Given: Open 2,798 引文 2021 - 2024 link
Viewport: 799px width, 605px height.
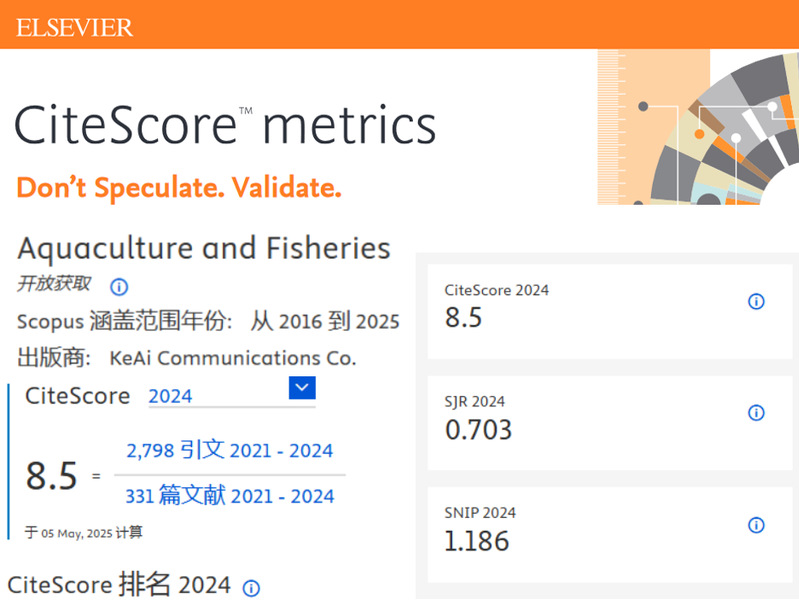Looking at the screenshot, I should coord(229,451).
